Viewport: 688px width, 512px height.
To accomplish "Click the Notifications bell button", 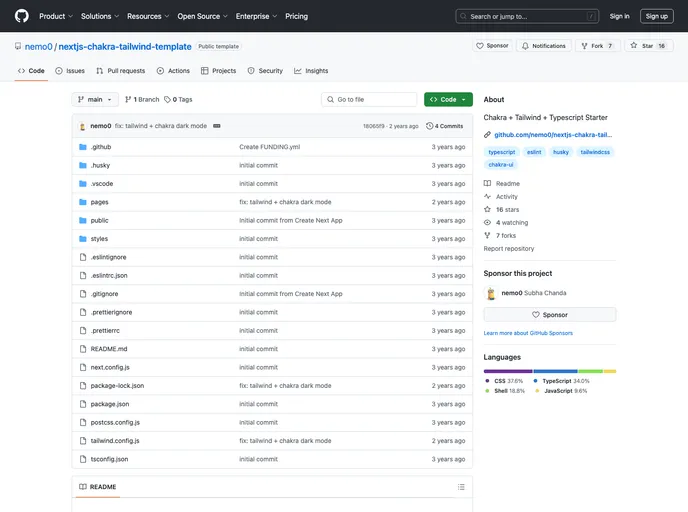I will pyautogui.click(x=544, y=46).
